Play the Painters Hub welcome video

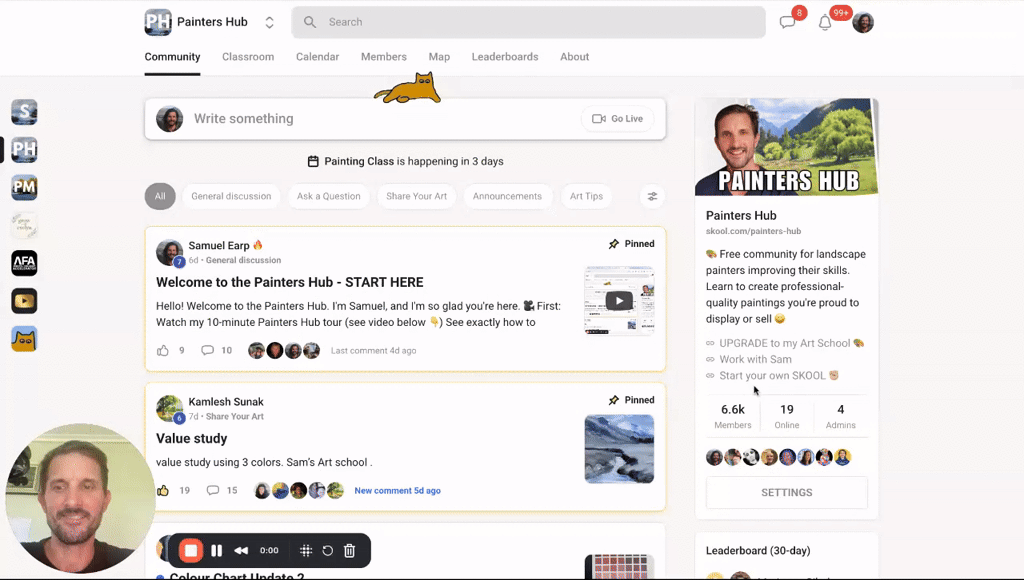click(x=619, y=299)
